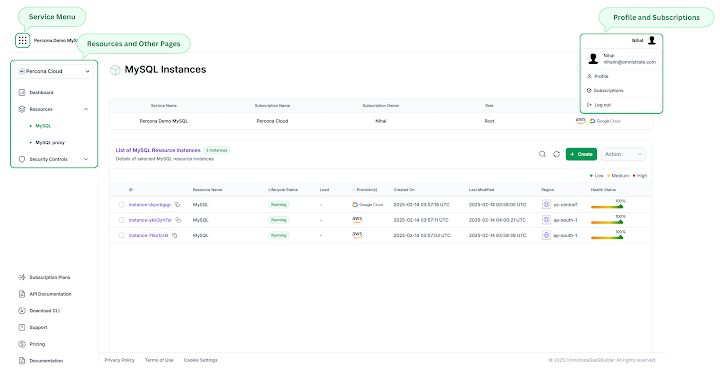This screenshot has width=720, height=376.
Task: Click the 'Last Modified' column header
Action: (481, 190)
